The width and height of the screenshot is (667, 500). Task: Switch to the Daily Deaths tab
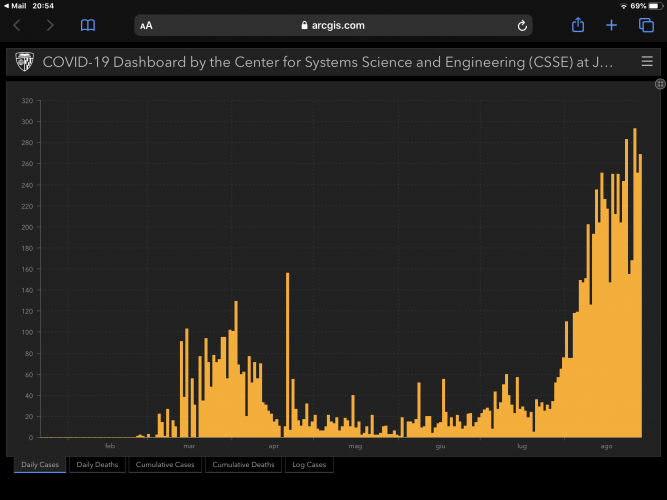pos(98,465)
